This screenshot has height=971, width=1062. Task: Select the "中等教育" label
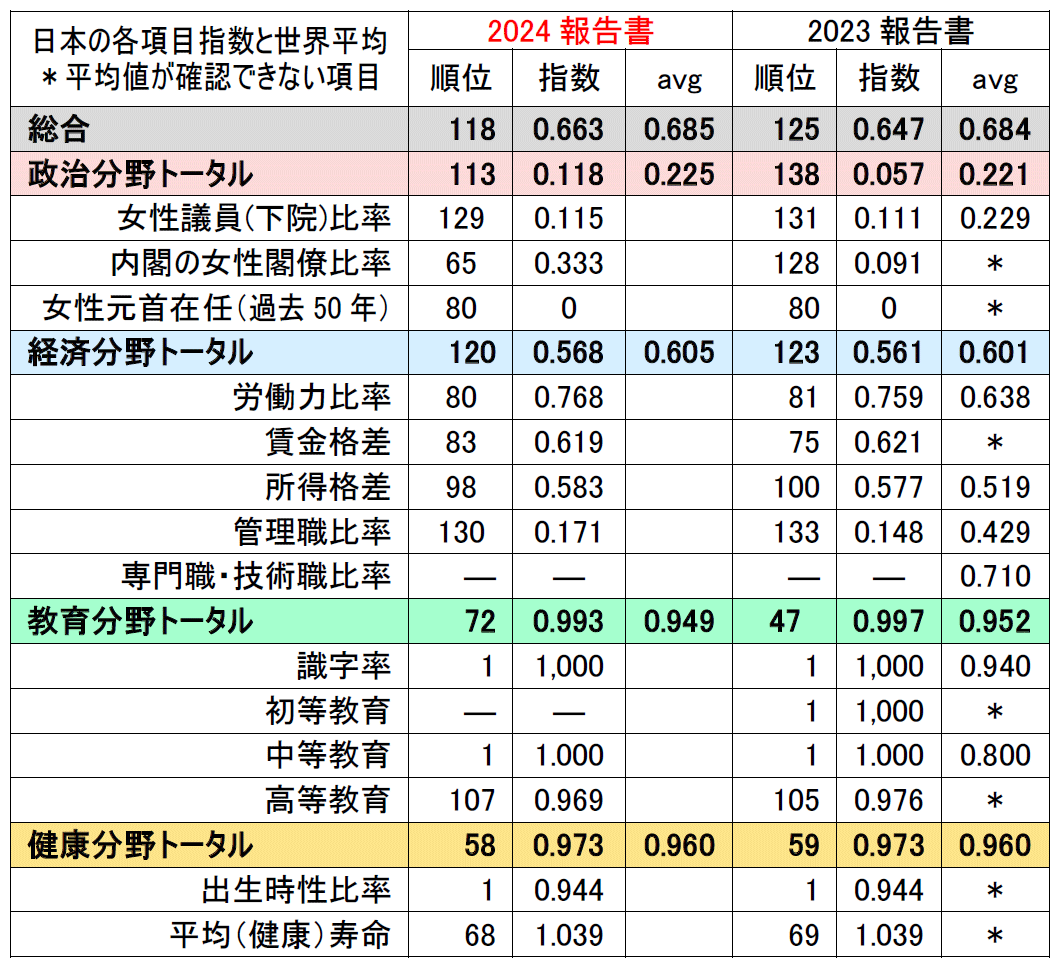click(x=328, y=755)
